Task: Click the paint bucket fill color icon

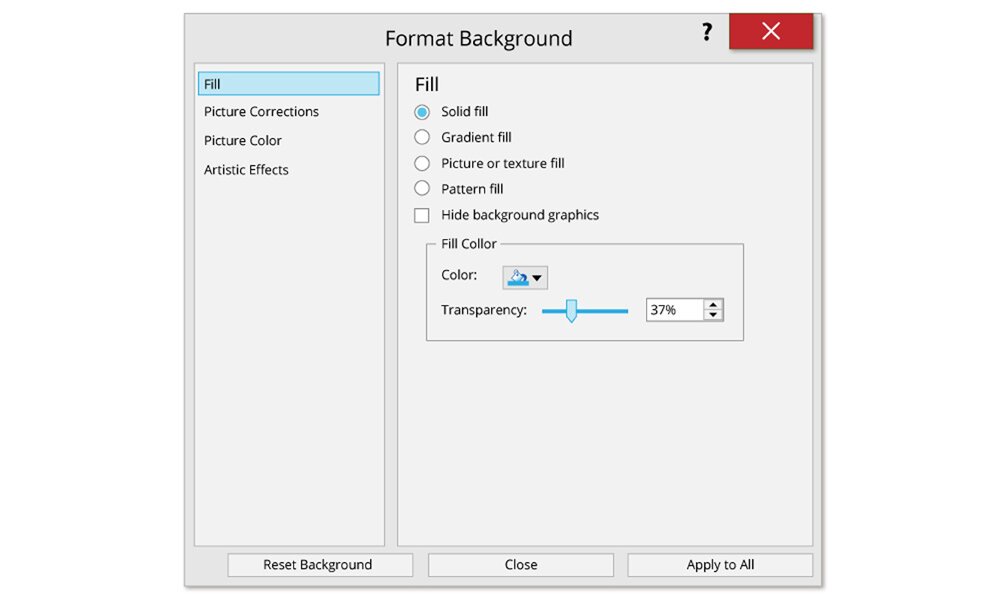Action: point(517,277)
